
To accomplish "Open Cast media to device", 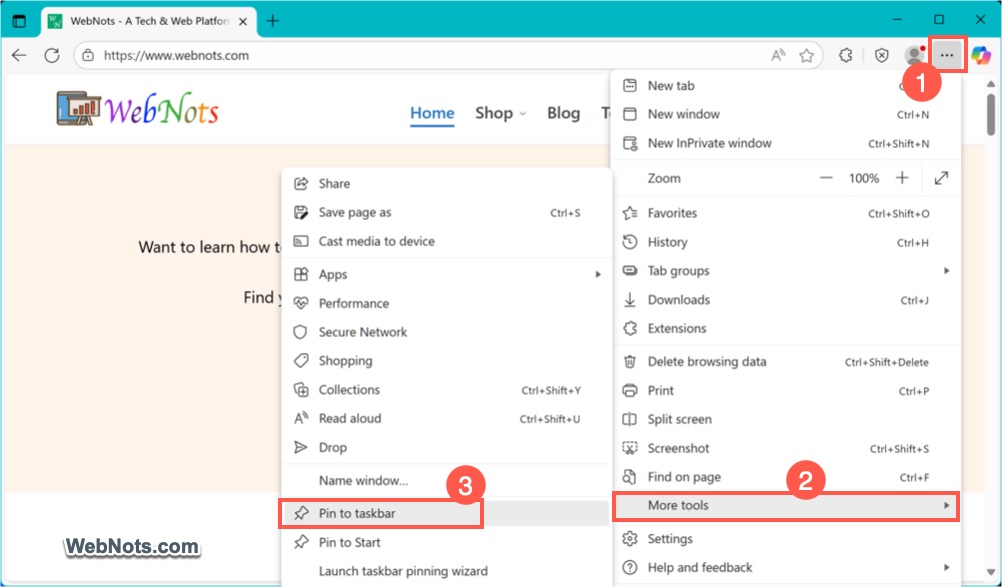I will [x=375, y=241].
